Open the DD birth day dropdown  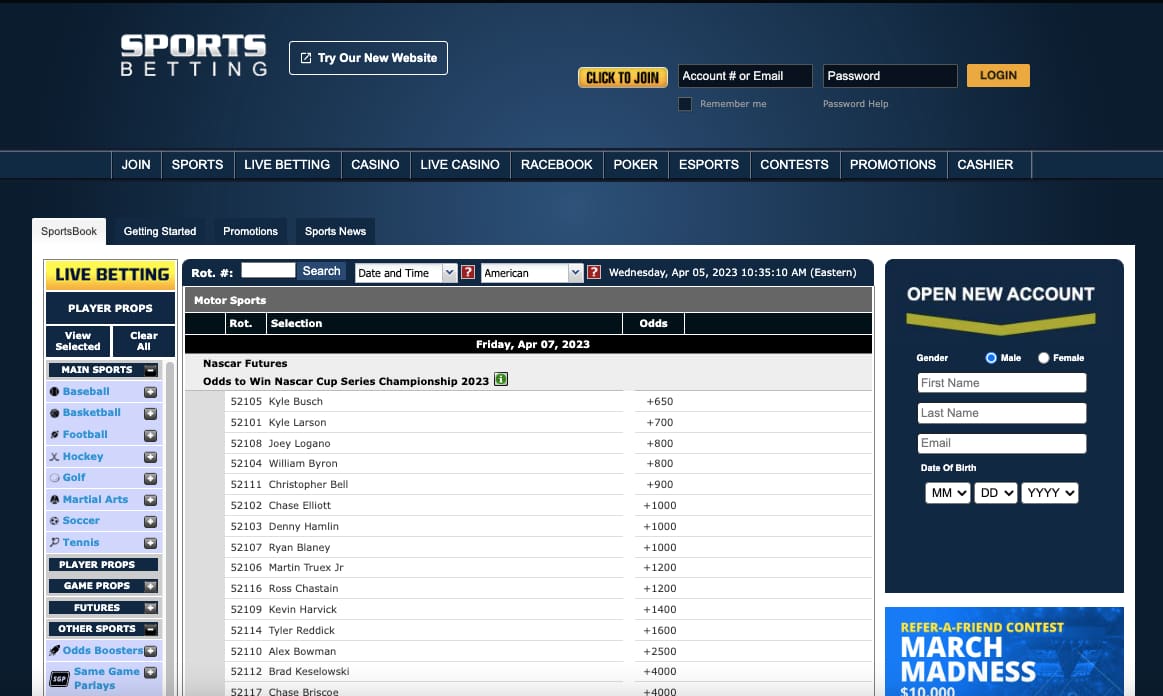(x=995, y=493)
